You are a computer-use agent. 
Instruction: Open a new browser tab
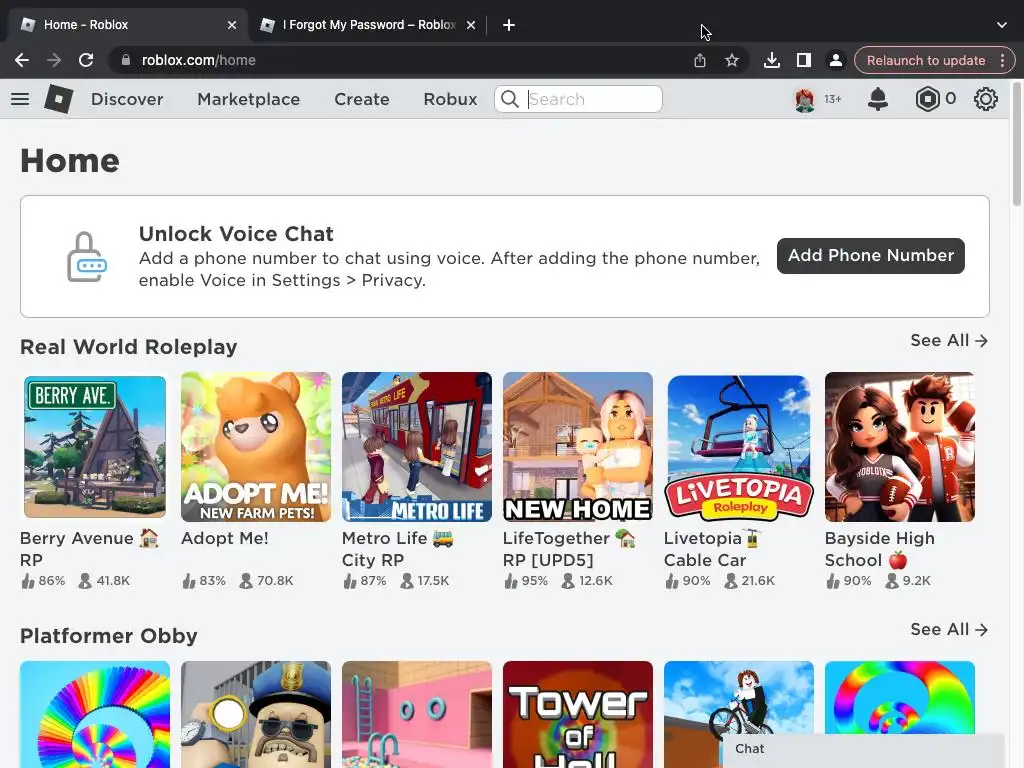point(509,25)
